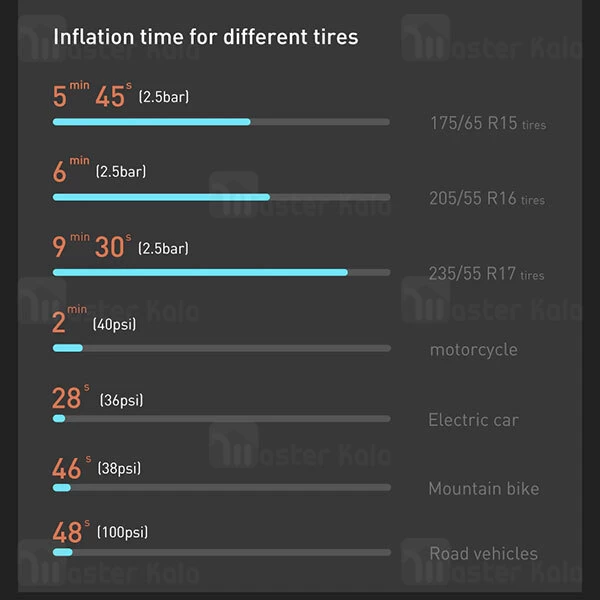Click the "235/55 R17 tires" label
Screen dimensions: 600x600
tap(487, 274)
